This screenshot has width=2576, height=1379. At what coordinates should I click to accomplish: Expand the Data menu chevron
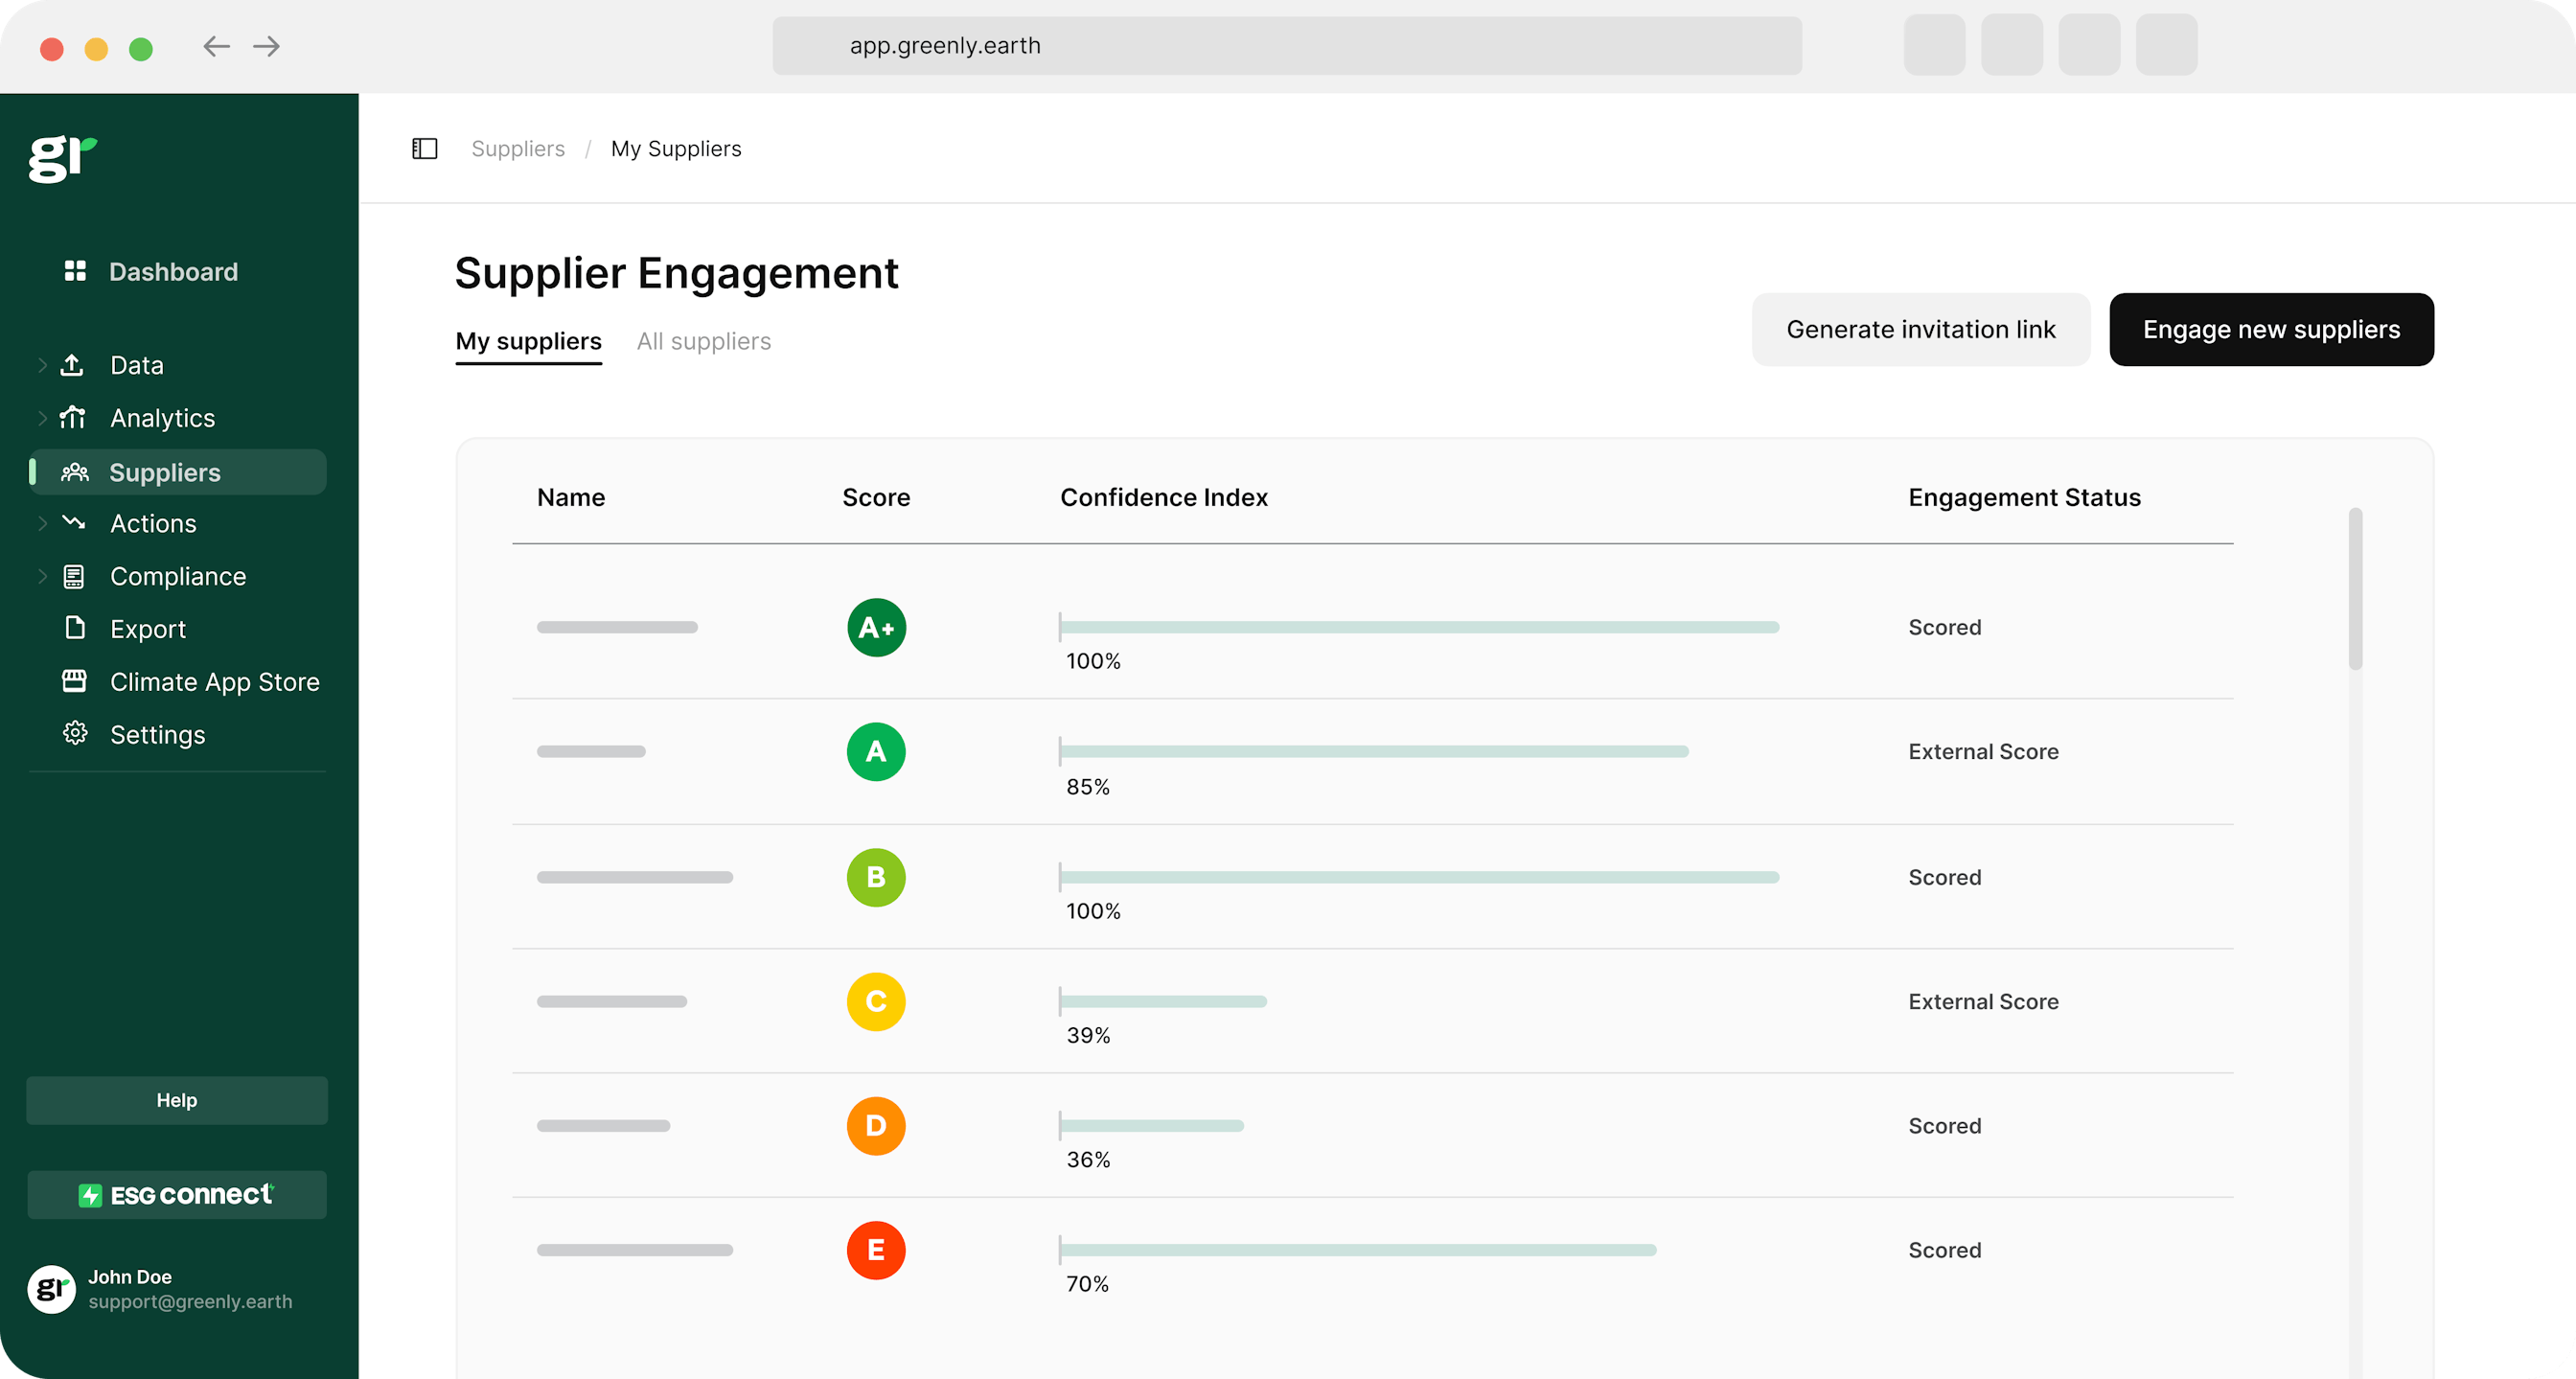pos(42,365)
